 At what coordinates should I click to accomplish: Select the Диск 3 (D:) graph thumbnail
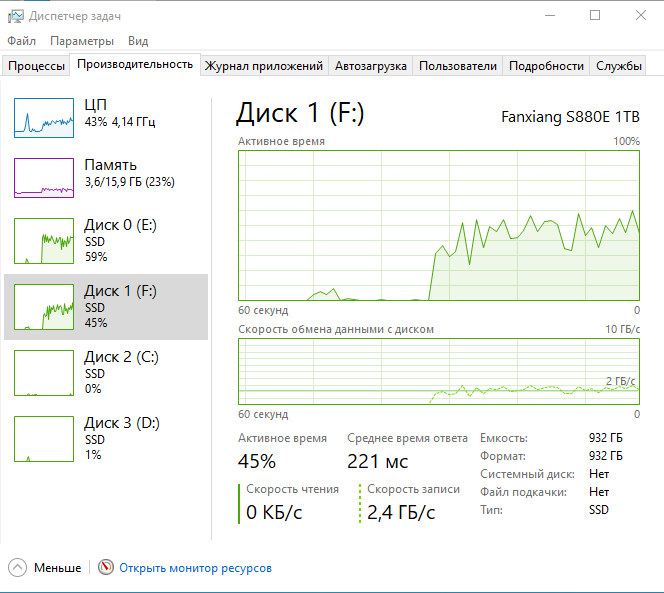coord(44,439)
